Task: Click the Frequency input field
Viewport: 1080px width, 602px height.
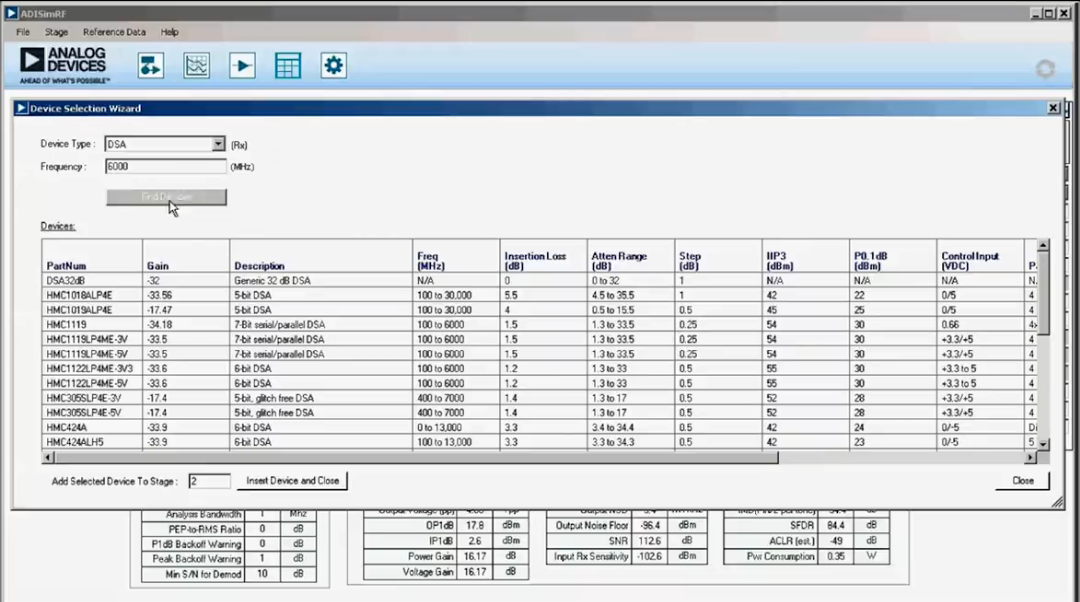Action: [165, 166]
